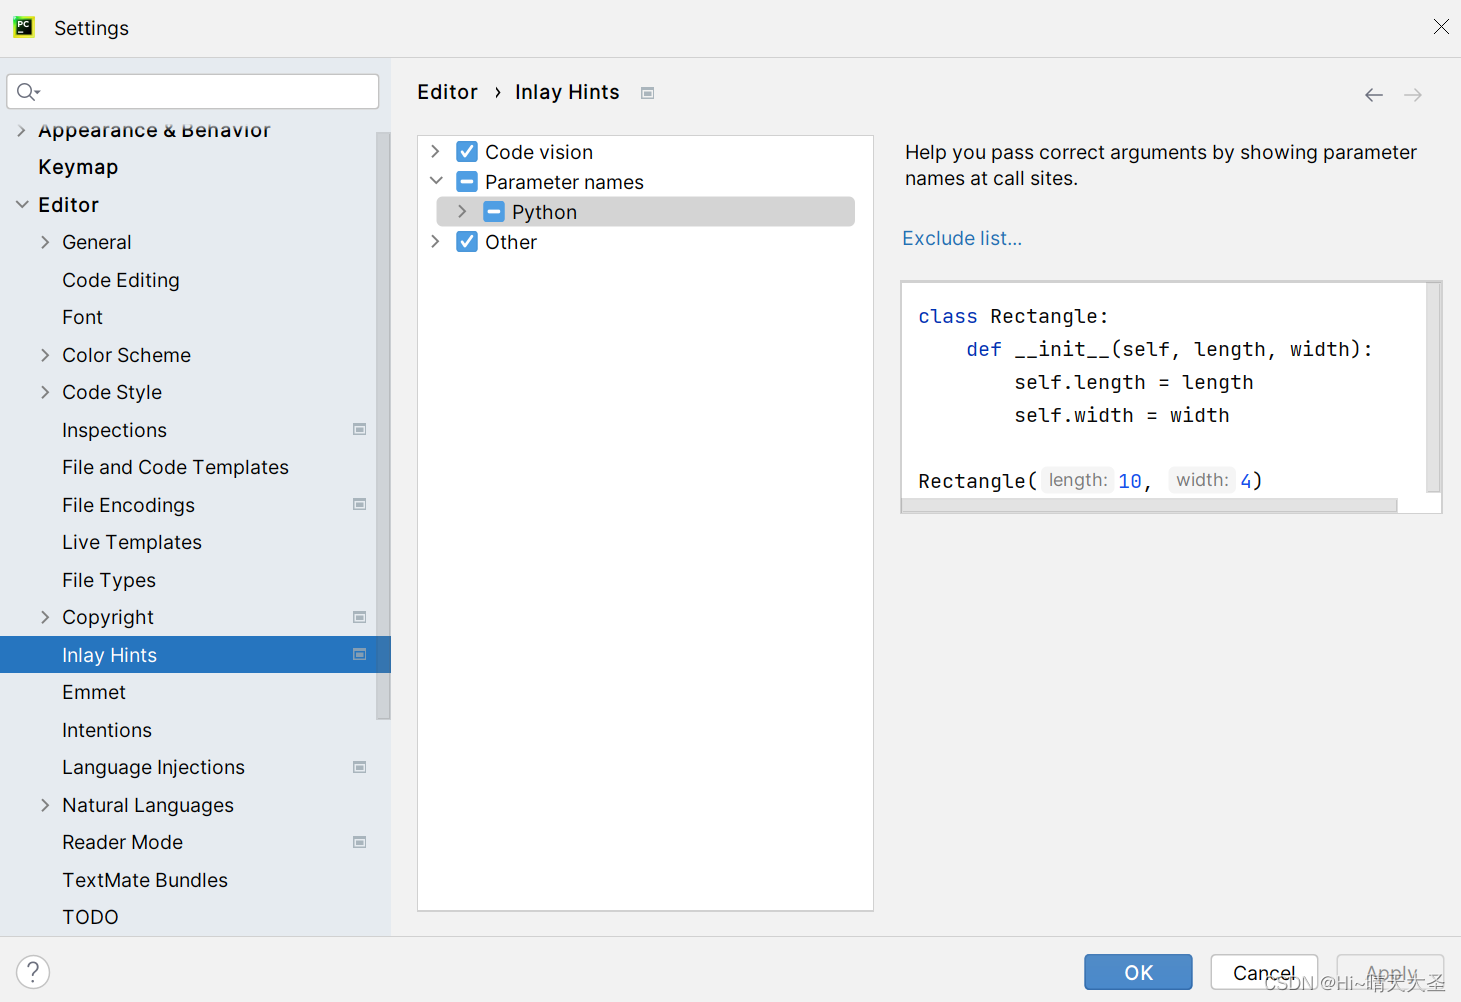1461x1002 pixels.
Task: Toggle the Python checkbox under Parameter names
Action: (x=494, y=212)
